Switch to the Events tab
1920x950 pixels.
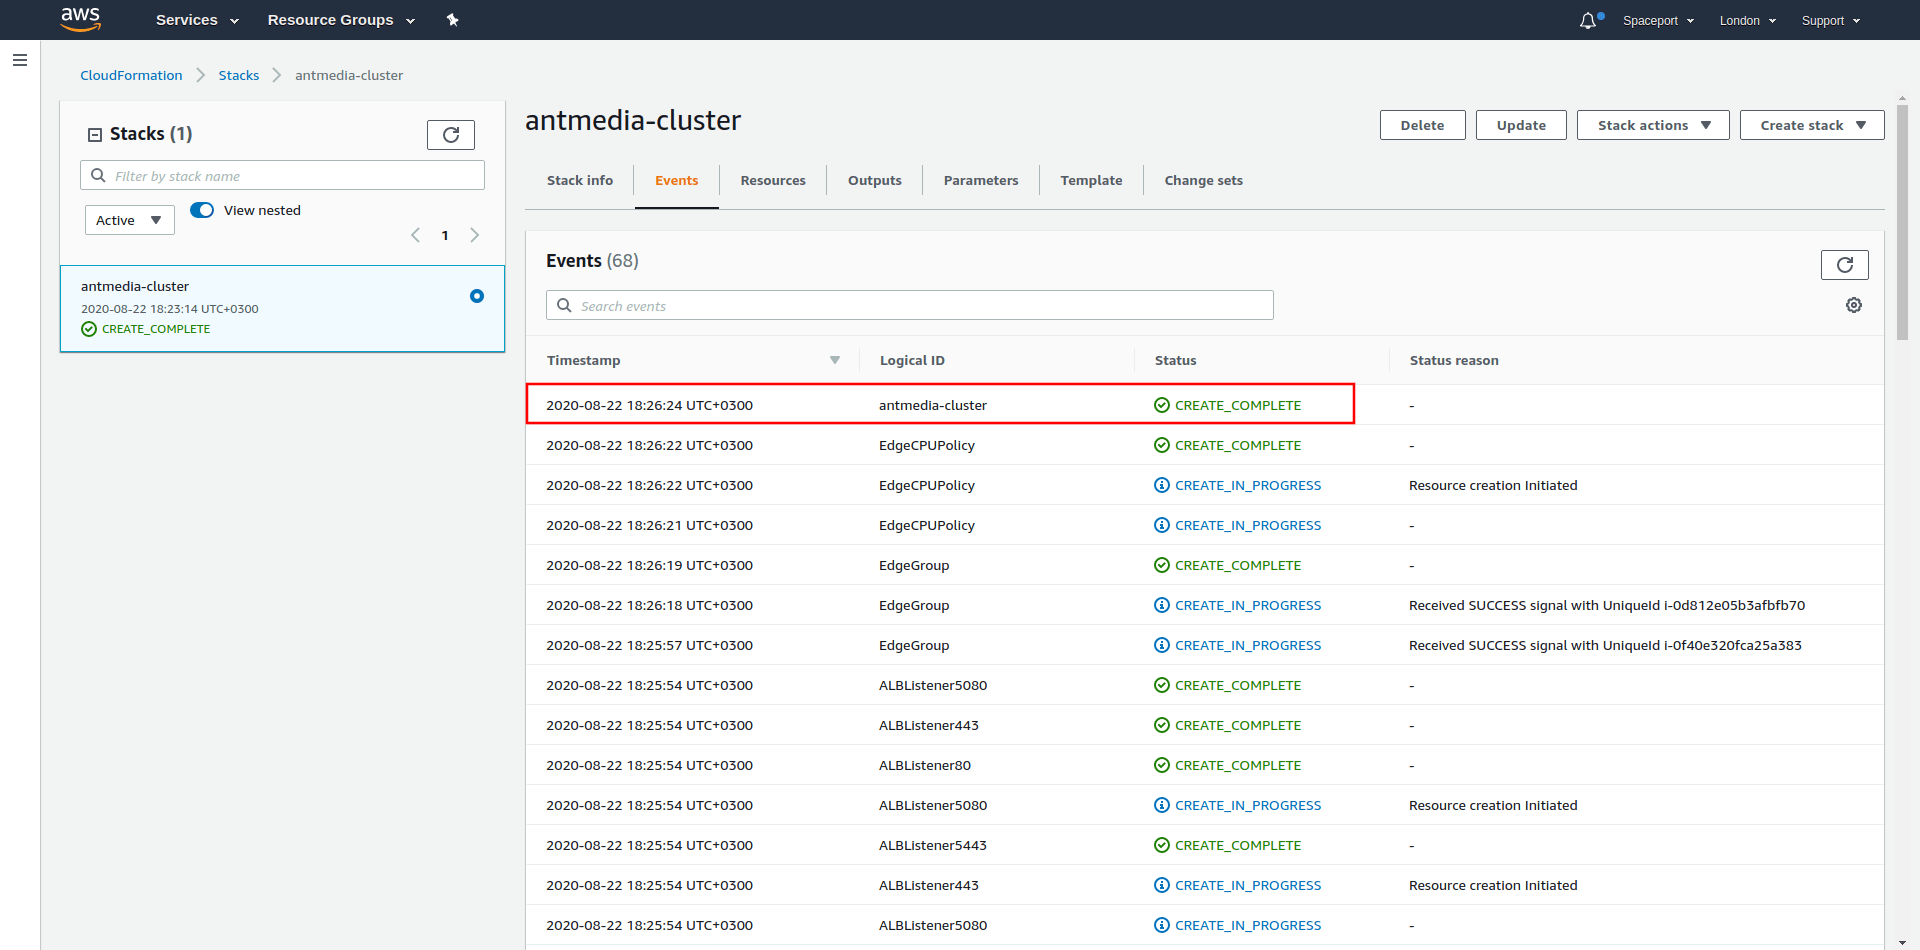point(677,180)
